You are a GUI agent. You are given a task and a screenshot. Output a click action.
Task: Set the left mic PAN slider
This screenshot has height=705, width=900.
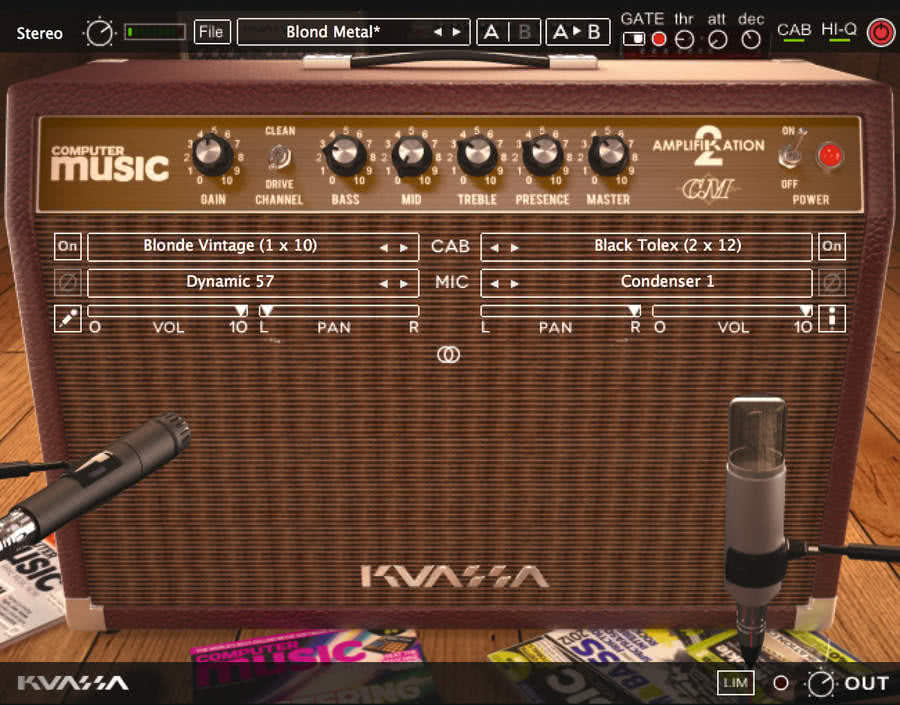339,311
